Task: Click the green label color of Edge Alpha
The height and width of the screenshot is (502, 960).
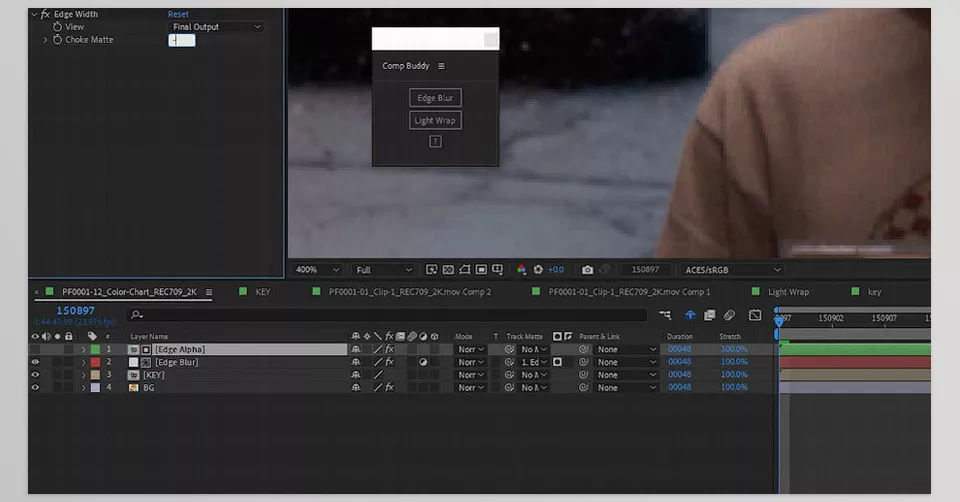Action: pos(96,350)
